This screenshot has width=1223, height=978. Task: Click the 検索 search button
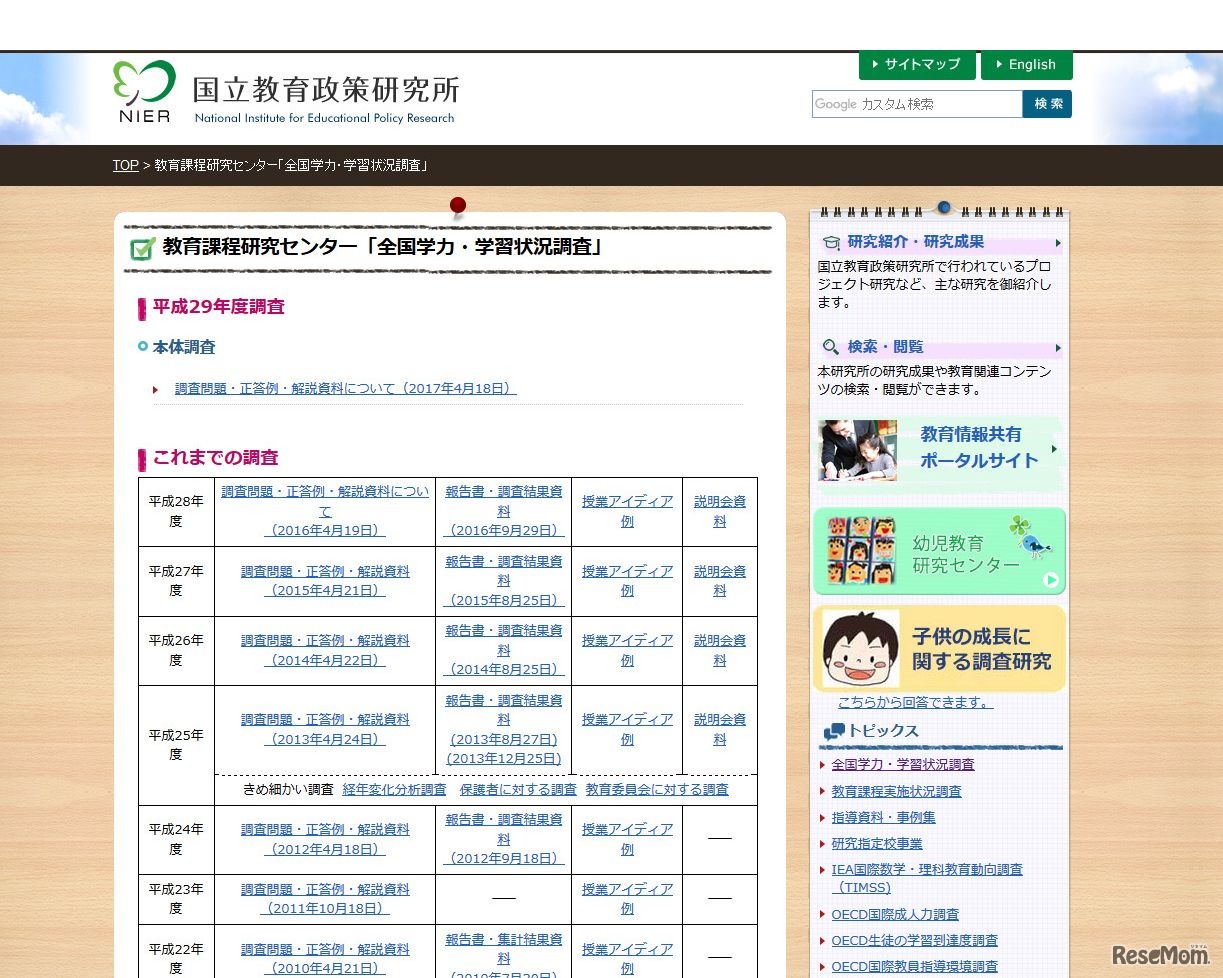[1047, 104]
